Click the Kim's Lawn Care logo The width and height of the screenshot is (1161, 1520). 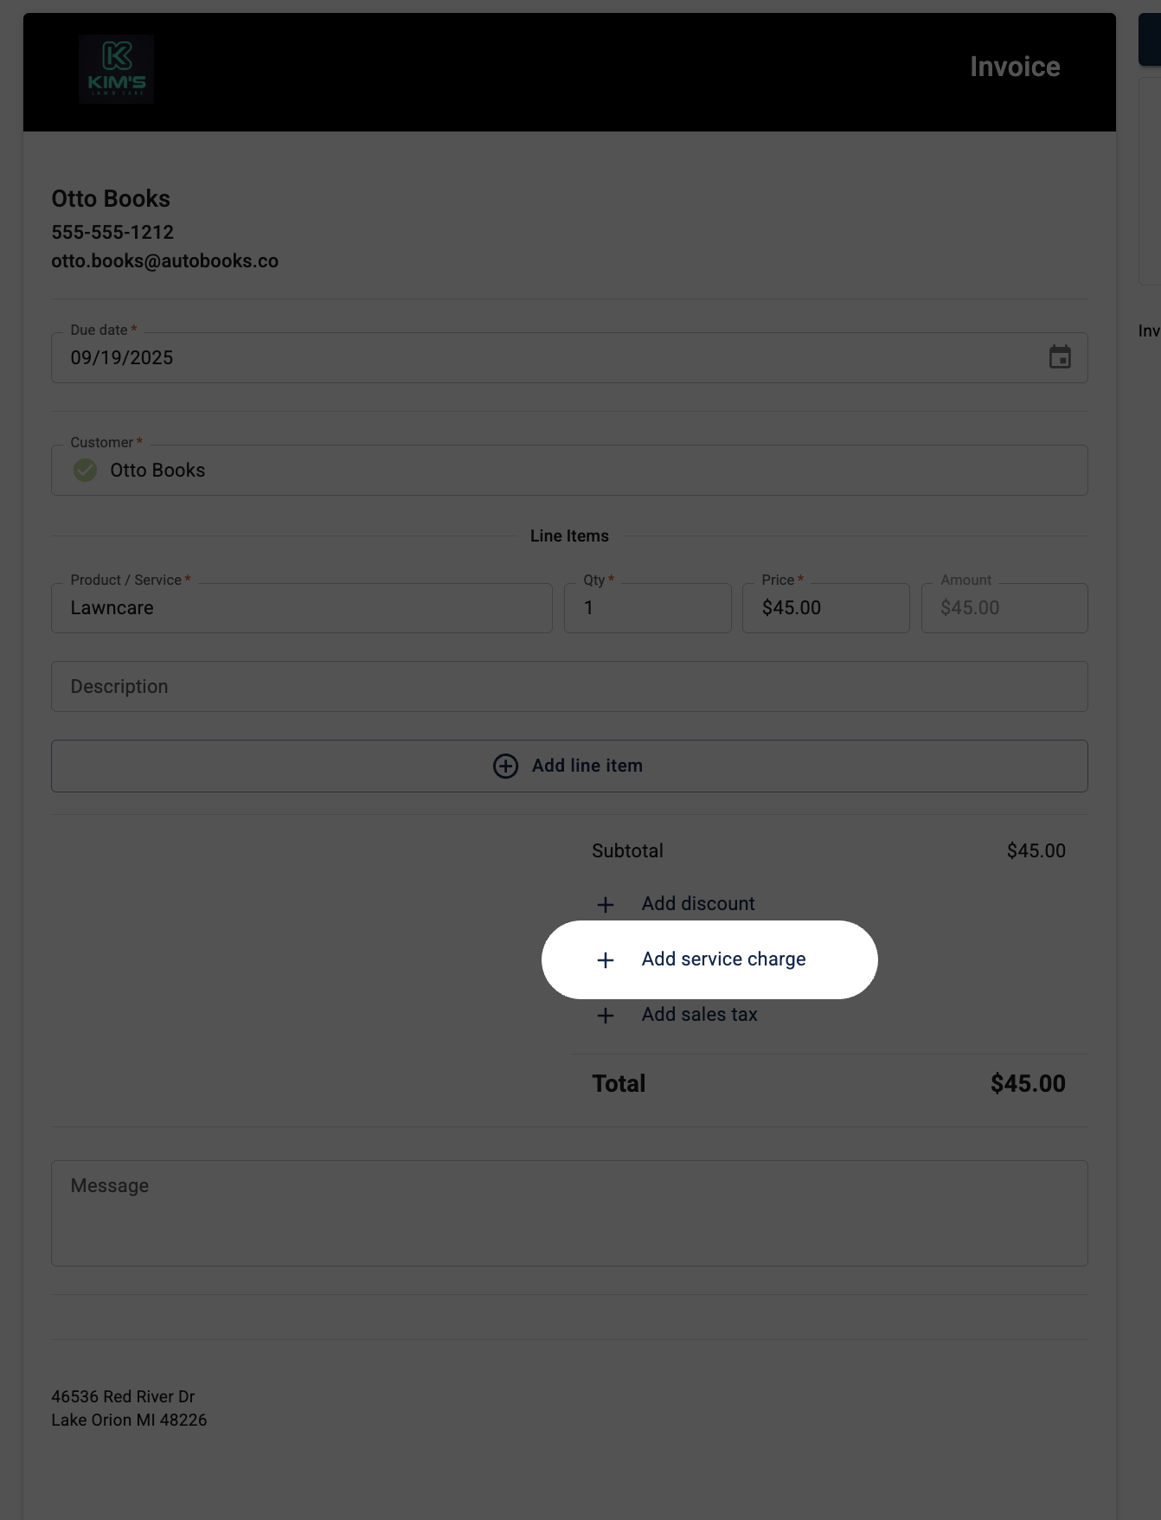click(x=116, y=69)
